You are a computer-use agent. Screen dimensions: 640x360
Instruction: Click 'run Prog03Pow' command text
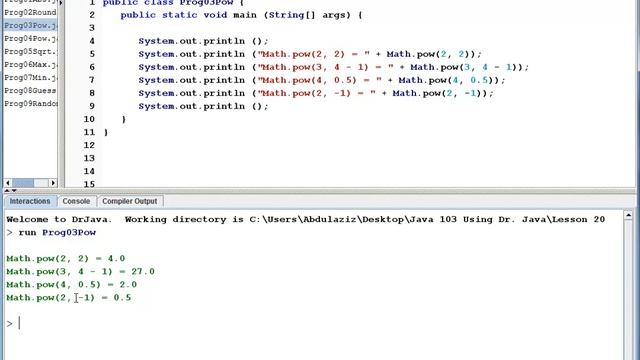tap(57, 232)
